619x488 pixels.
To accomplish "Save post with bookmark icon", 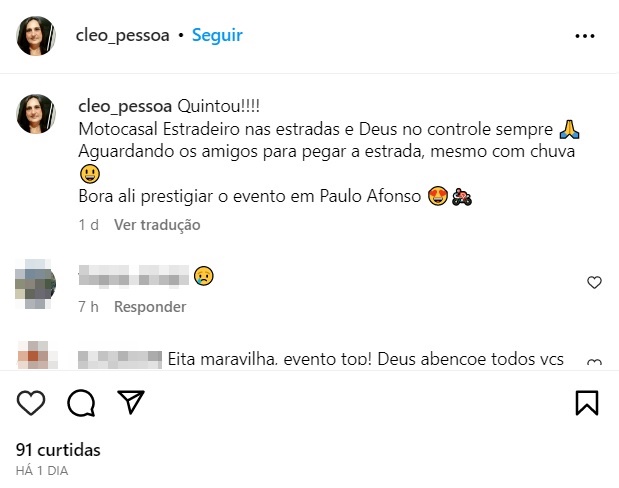I will [x=587, y=402].
